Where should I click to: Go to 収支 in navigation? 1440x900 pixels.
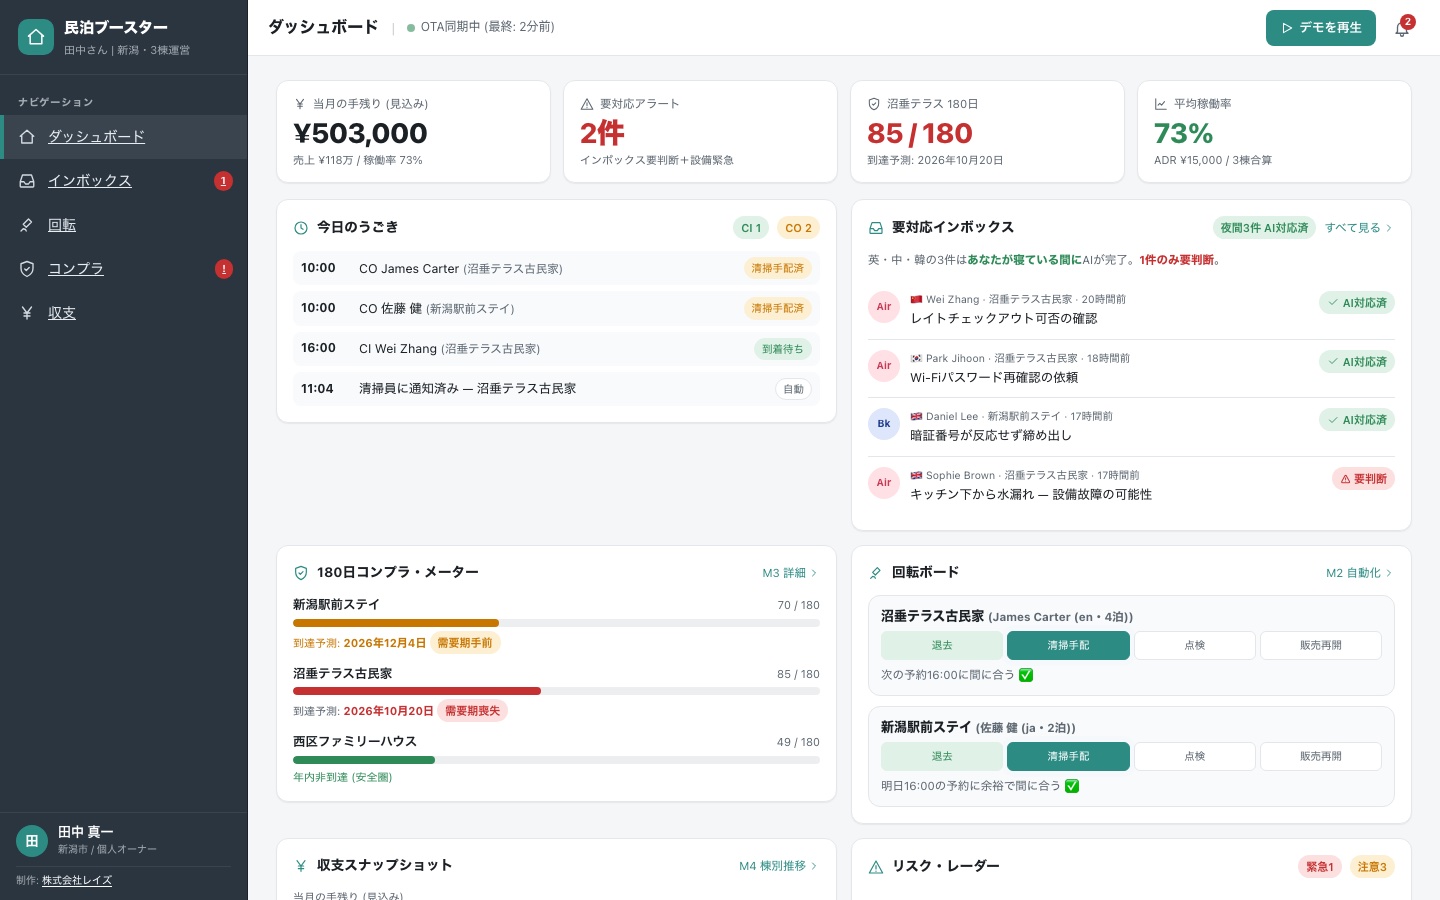(123, 313)
